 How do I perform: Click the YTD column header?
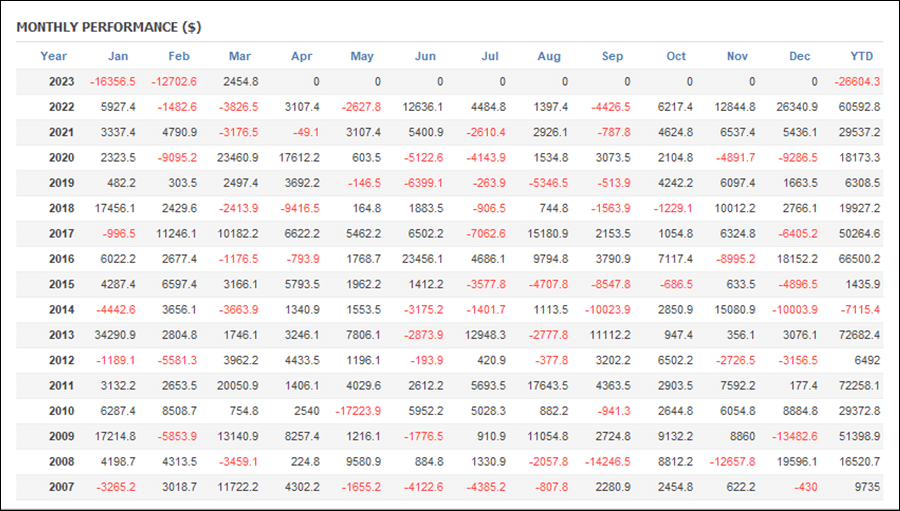point(861,56)
